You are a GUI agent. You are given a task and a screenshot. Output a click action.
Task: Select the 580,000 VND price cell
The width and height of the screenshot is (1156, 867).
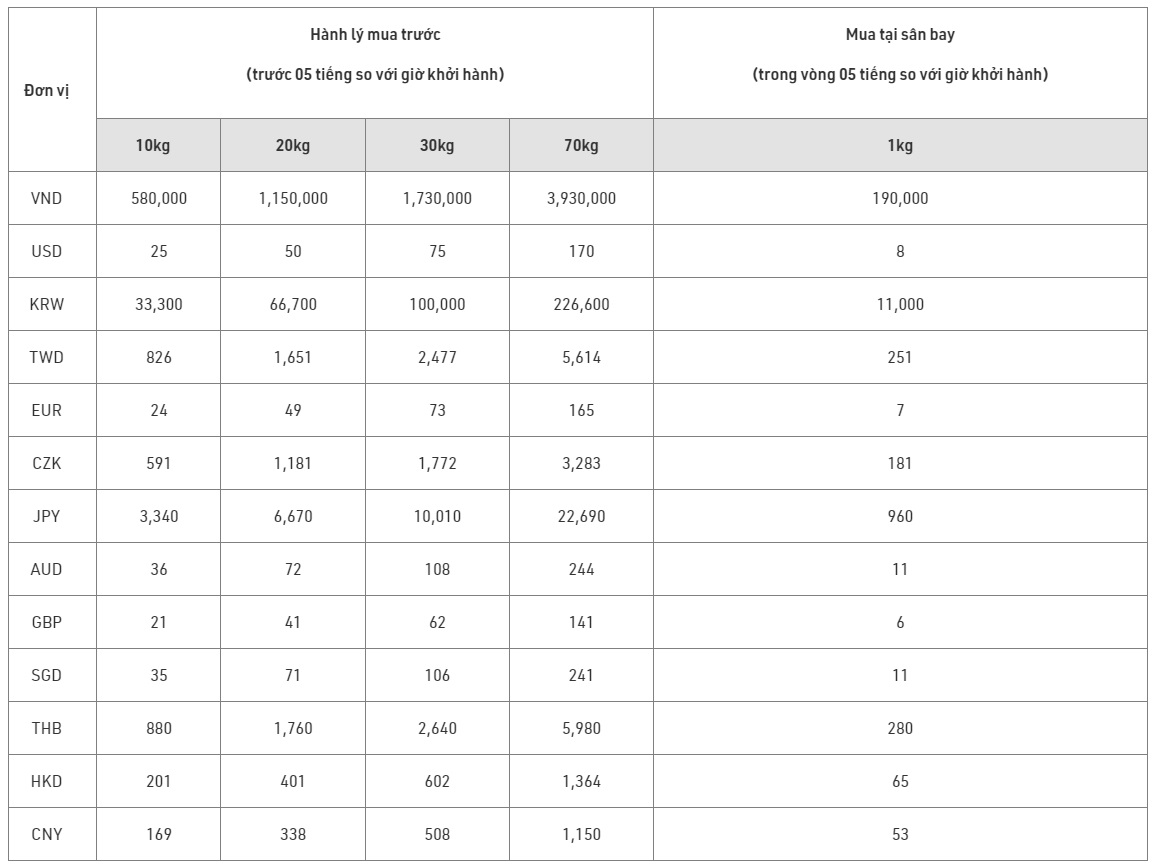click(x=159, y=199)
